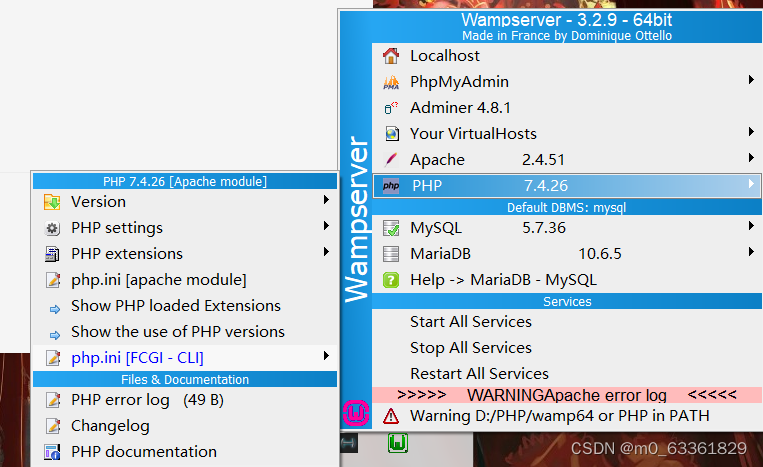Expand the PHP 7.4.26 submenu arrow
Viewport: 763px width, 467px height.
point(751,183)
